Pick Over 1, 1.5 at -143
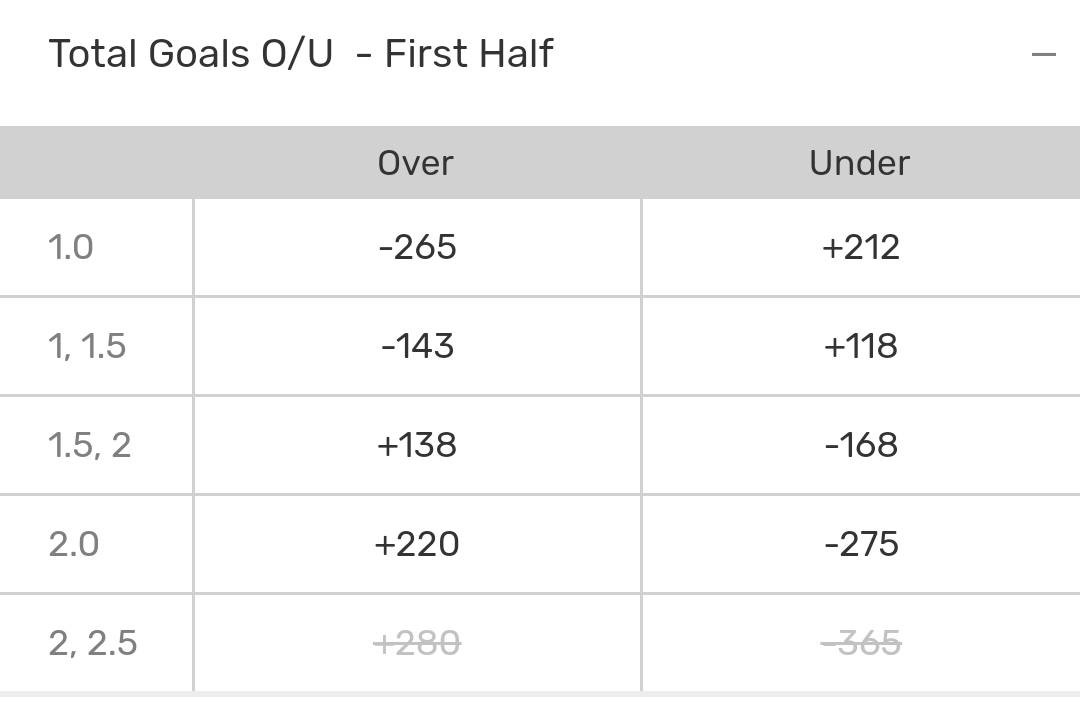The width and height of the screenshot is (1080, 718). tap(417, 346)
